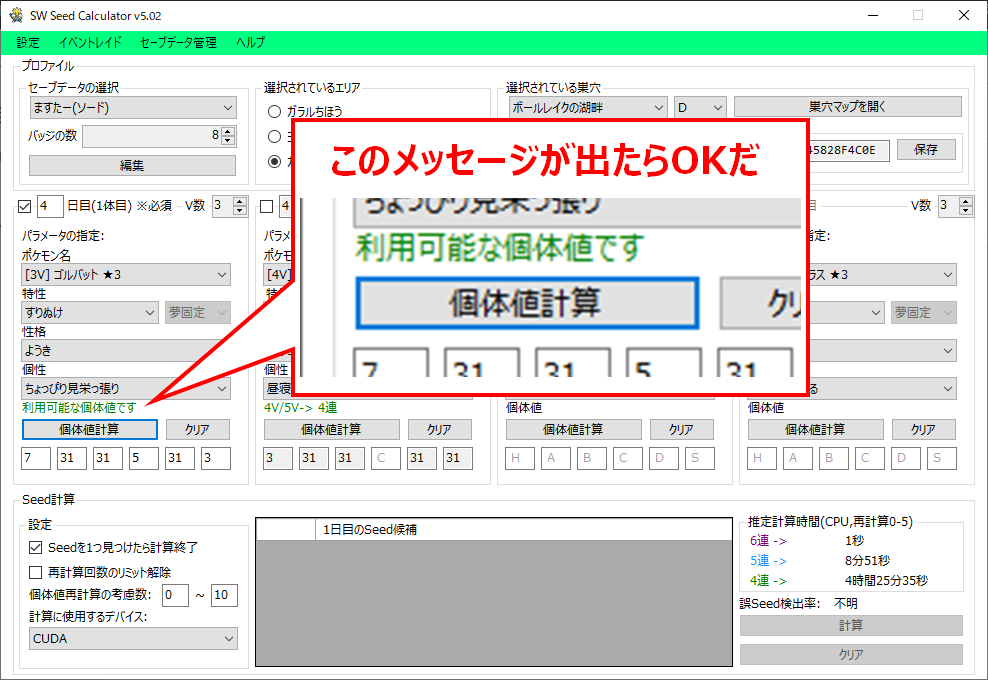Expand the den letter D dropdown
This screenshot has height=680, width=988.
(x=700, y=108)
